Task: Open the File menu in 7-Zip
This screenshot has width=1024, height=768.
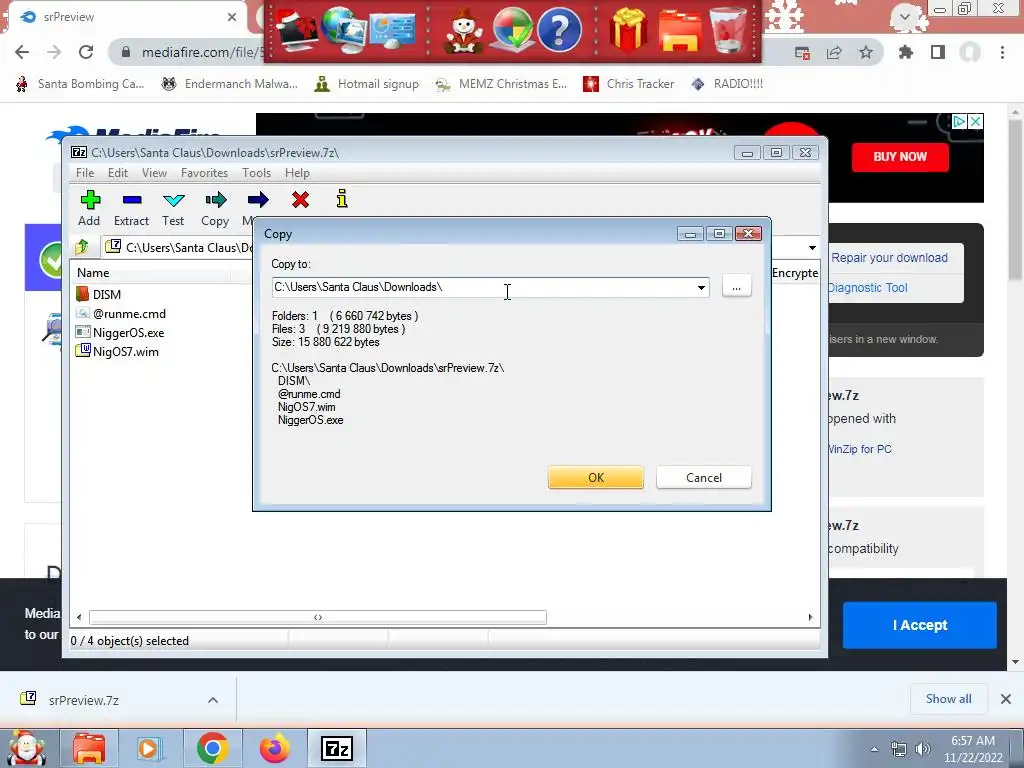Action: click(x=85, y=173)
